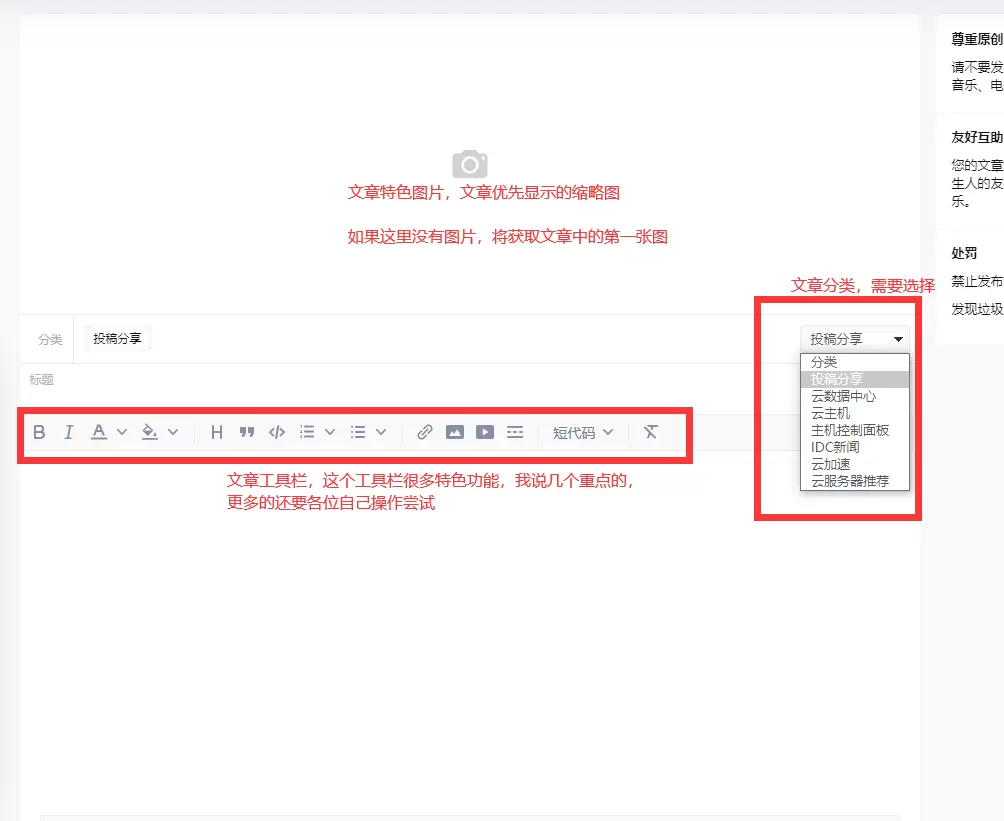The width and height of the screenshot is (1004, 821).
Task: Click the 投稿分享 tag next to 分类
Action: coord(115,338)
